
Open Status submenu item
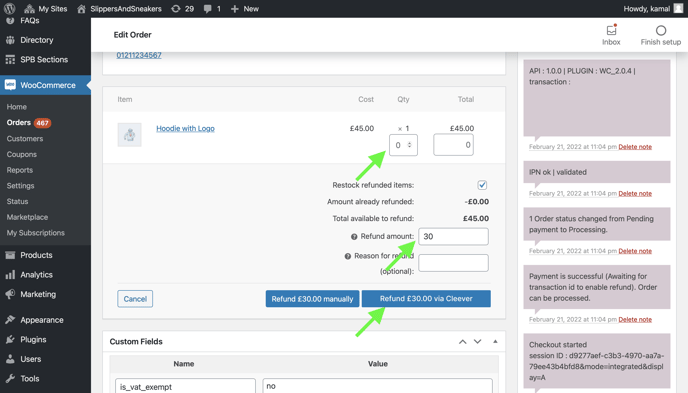(17, 201)
